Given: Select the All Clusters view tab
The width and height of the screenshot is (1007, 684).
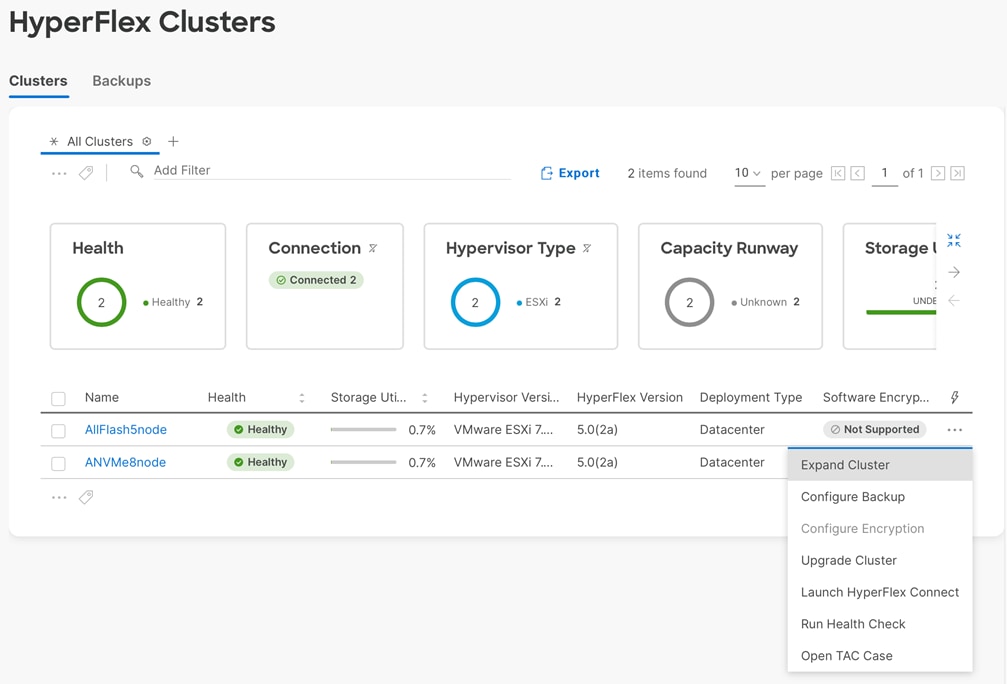Looking at the screenshot, I should click(100, 141).
